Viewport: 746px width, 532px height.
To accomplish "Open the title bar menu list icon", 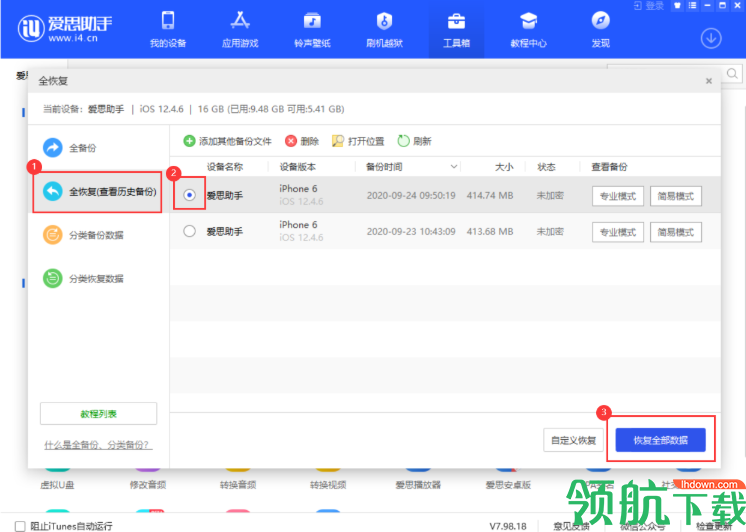I will coord(692,6).
